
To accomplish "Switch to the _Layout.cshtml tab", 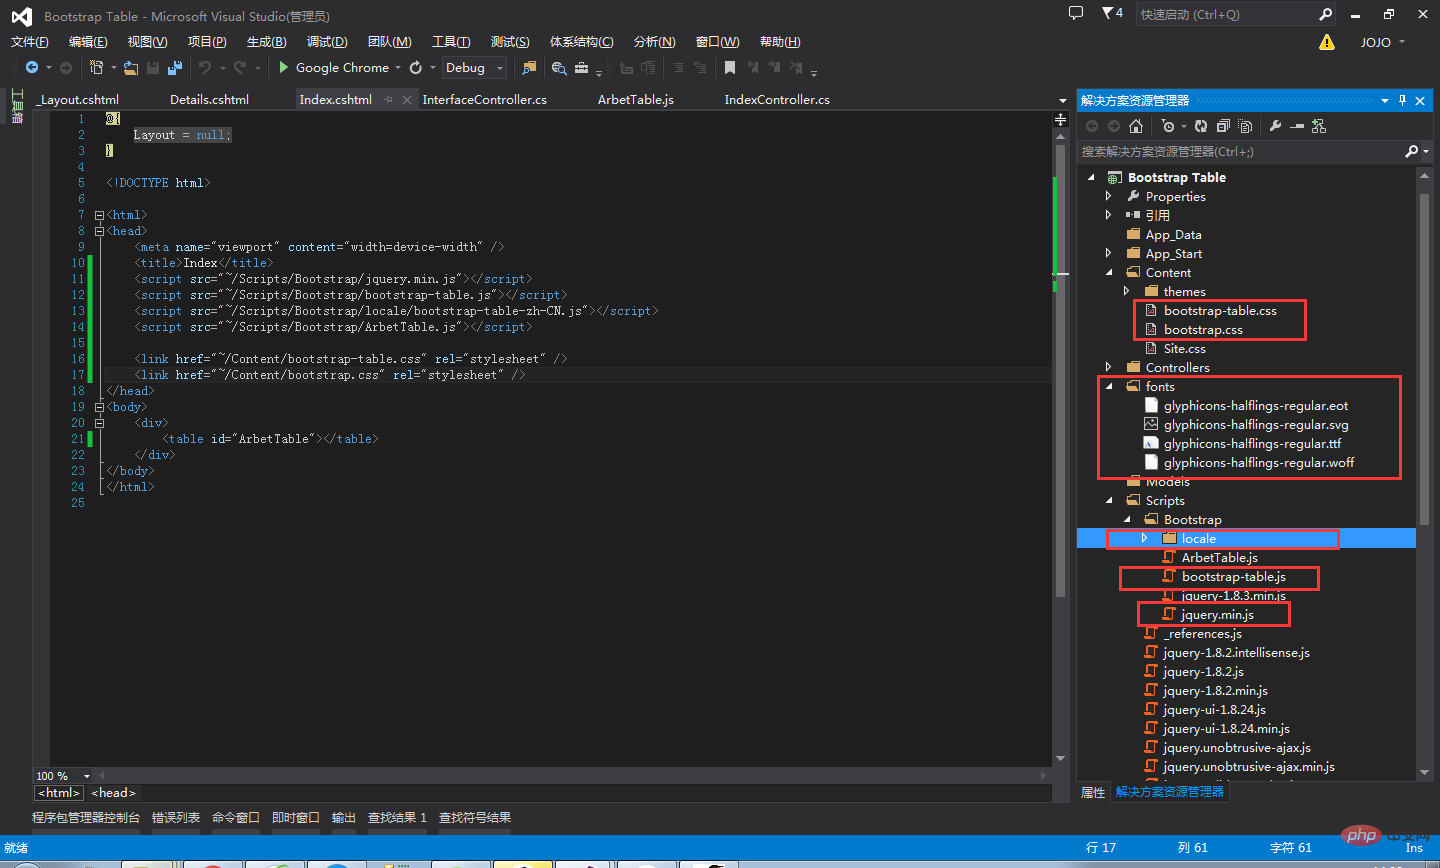I will (78, 100).
